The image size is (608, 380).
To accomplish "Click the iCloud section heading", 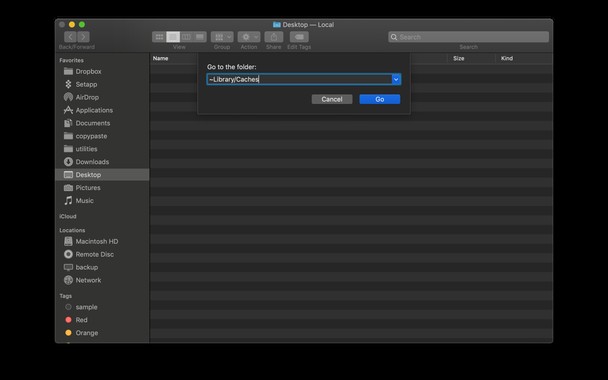I will 68,216.
